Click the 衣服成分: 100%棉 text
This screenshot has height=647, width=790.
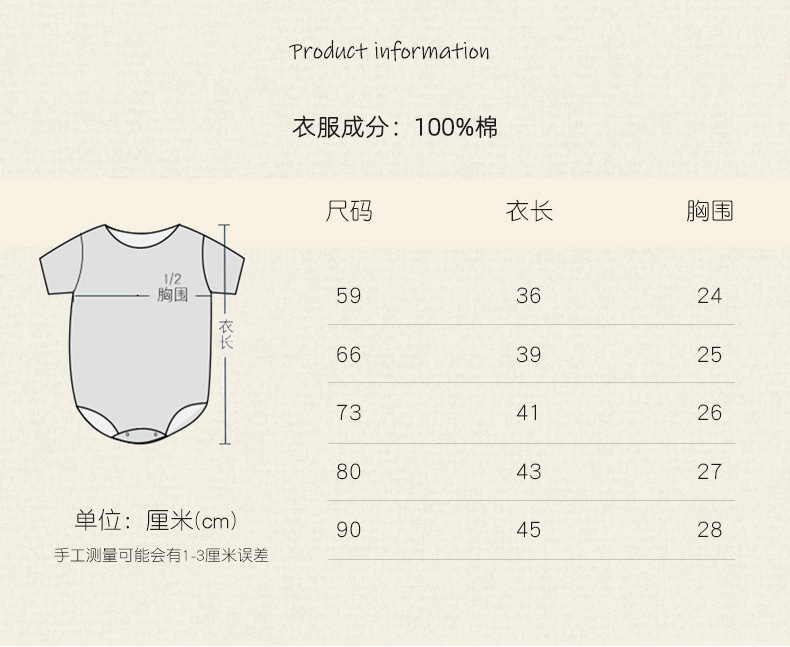tap(394, 128)
